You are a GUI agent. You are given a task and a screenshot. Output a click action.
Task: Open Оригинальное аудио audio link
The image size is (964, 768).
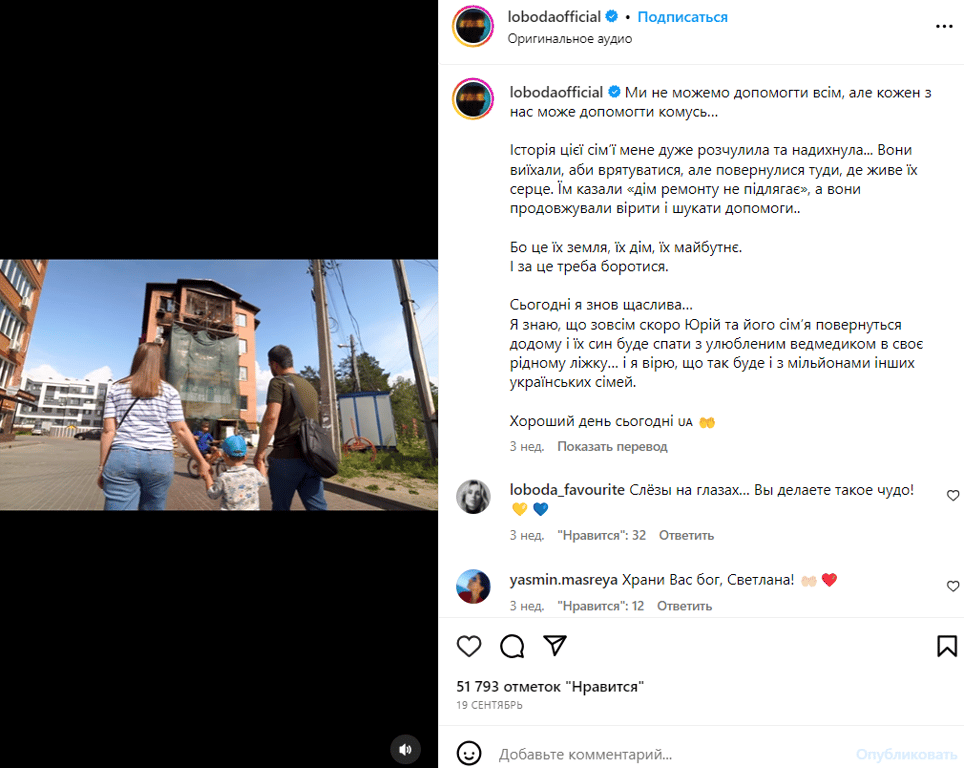[569, 39]
